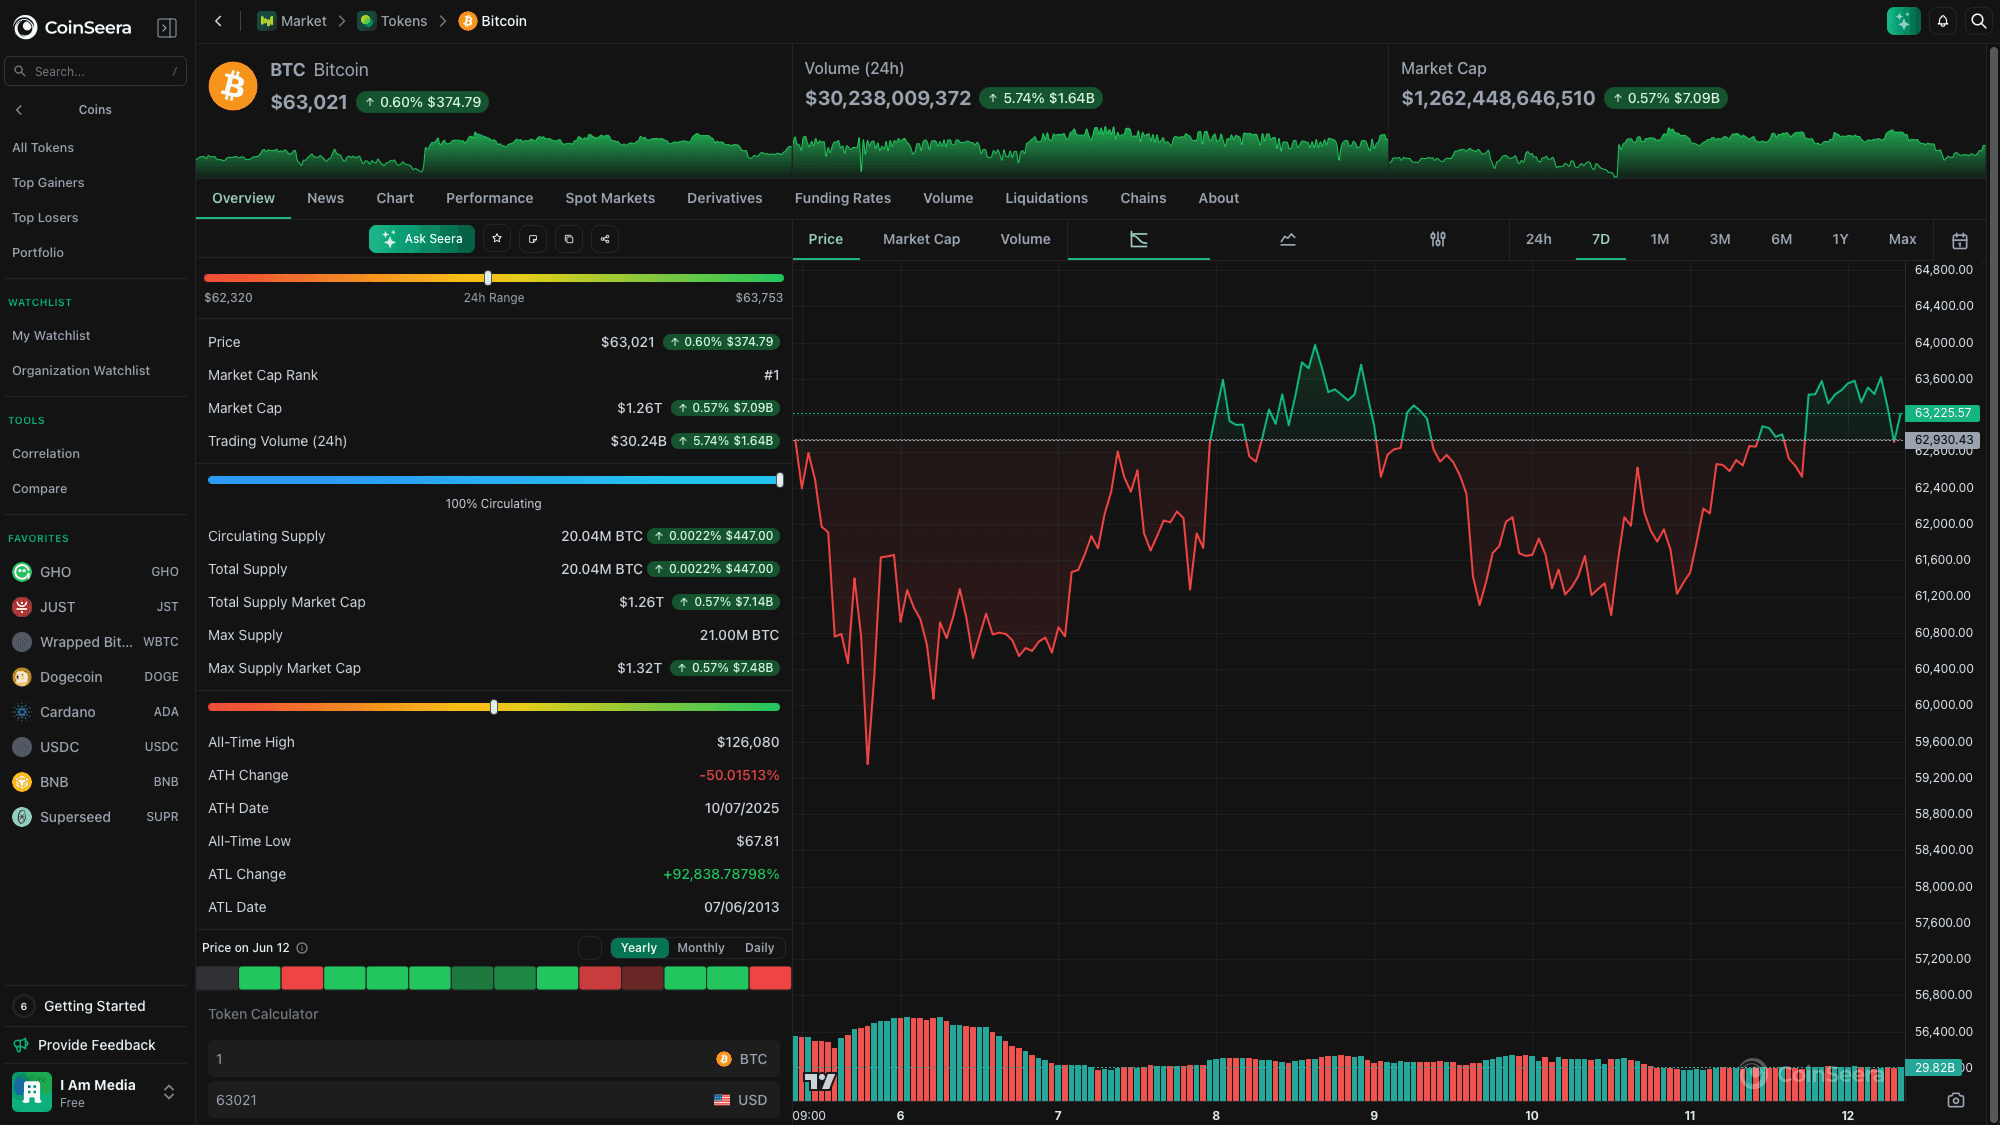Click the Ask Seera button
This screenshot has height=1125, width=2000.
422,239
